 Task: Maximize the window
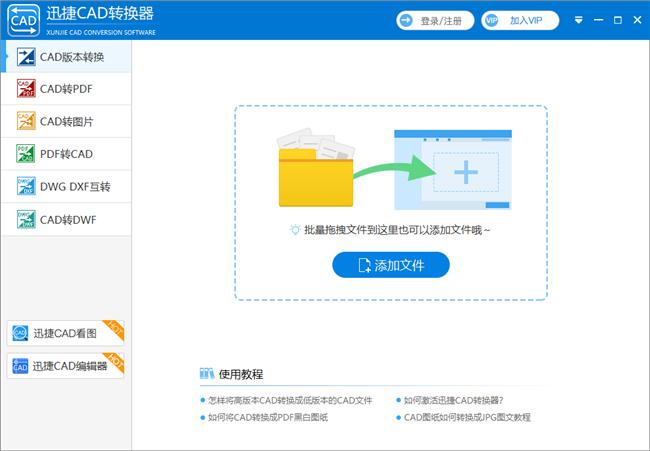click(618, 20)
